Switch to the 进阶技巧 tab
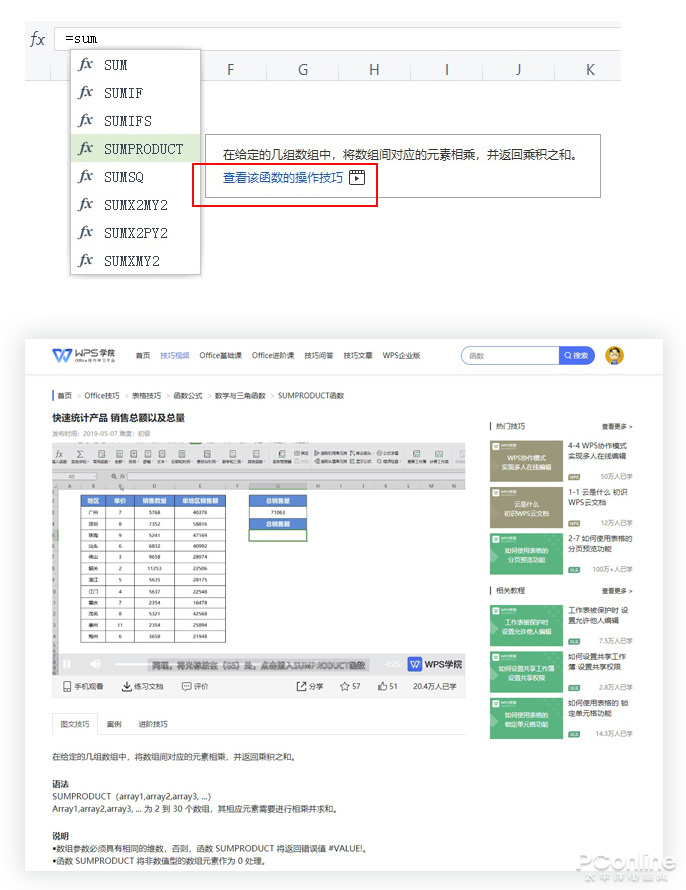 pos(153,724)
